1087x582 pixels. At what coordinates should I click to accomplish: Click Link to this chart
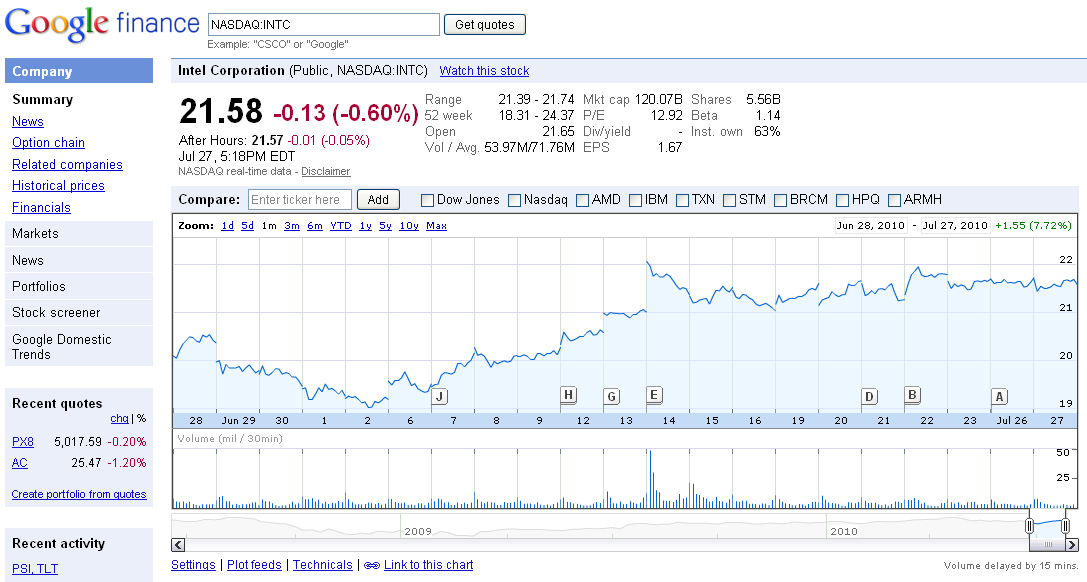(x=428, y=565)
